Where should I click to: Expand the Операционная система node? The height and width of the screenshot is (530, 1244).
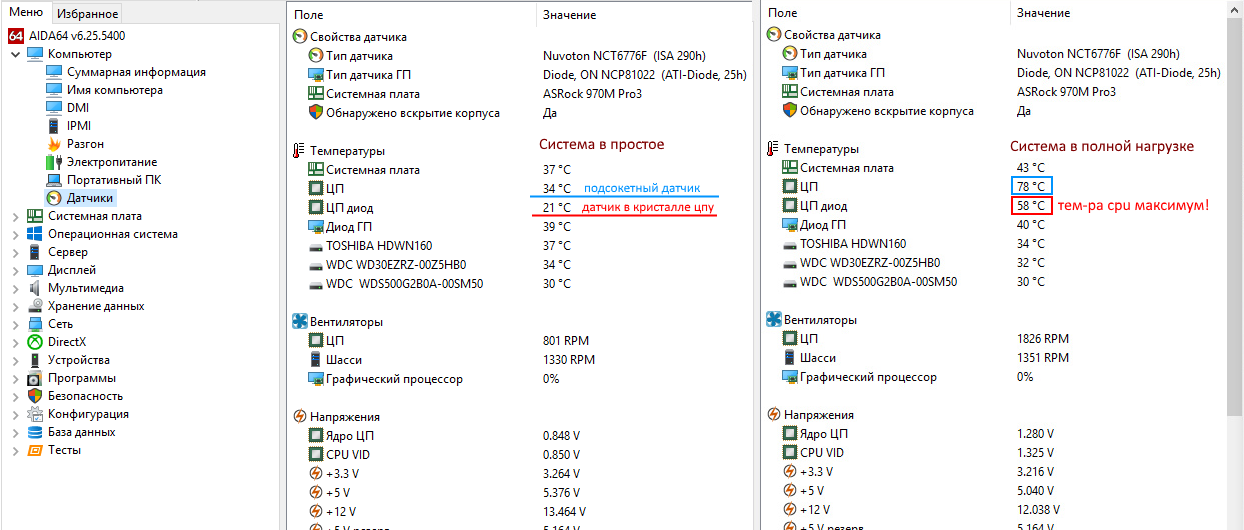(x=15, y=234)
